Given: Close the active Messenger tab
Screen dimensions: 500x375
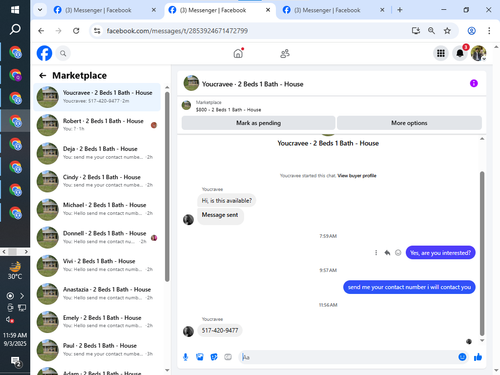Looking at the screenshot, I should (268, 10).
